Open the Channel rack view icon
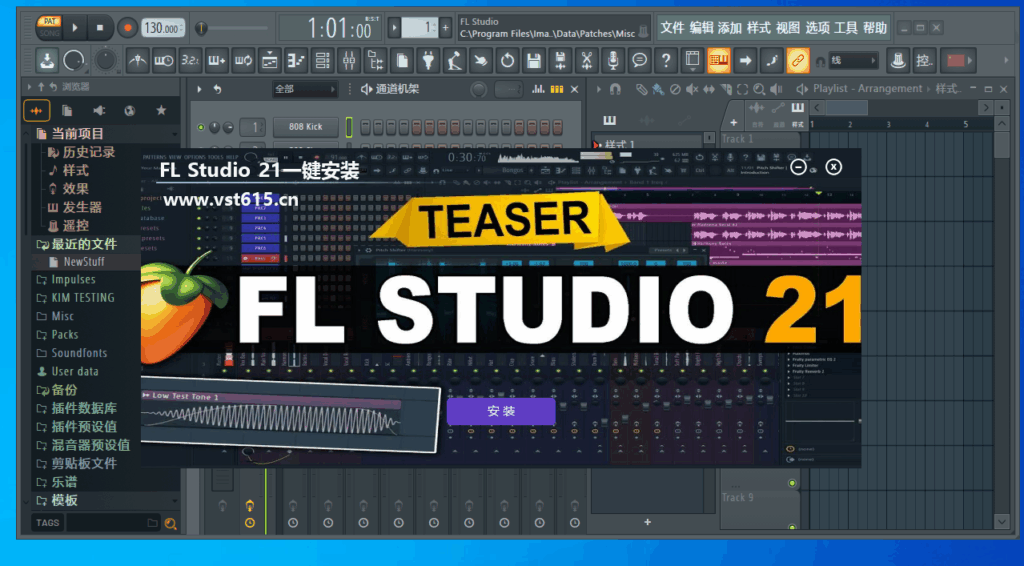The height and width of the screenshot is (566, 1024). [323, 61]
